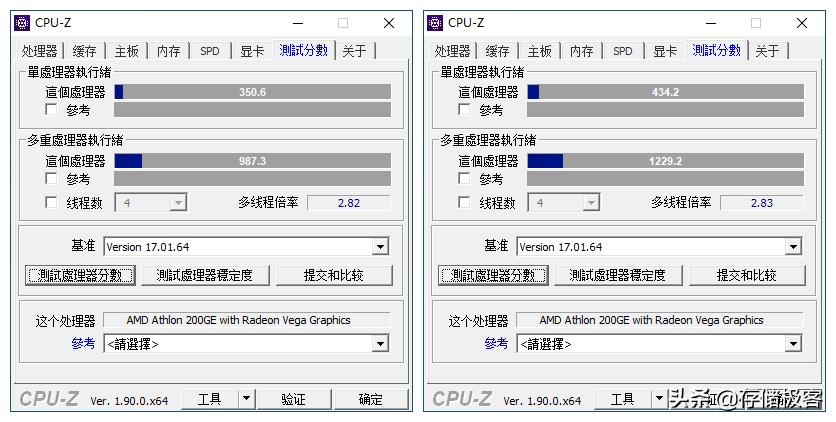Click Ver. 1.90.0.x64 text in left window
The image size is (836, 422).
(x=130, y=401)
